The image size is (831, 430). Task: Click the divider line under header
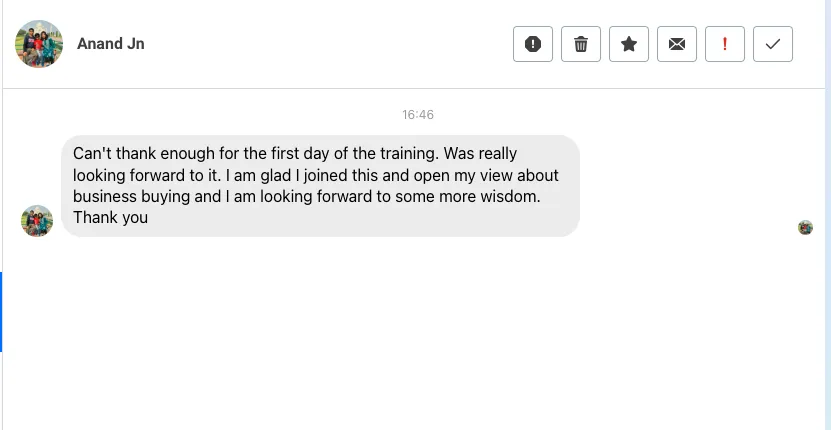(x=413, y=89)
